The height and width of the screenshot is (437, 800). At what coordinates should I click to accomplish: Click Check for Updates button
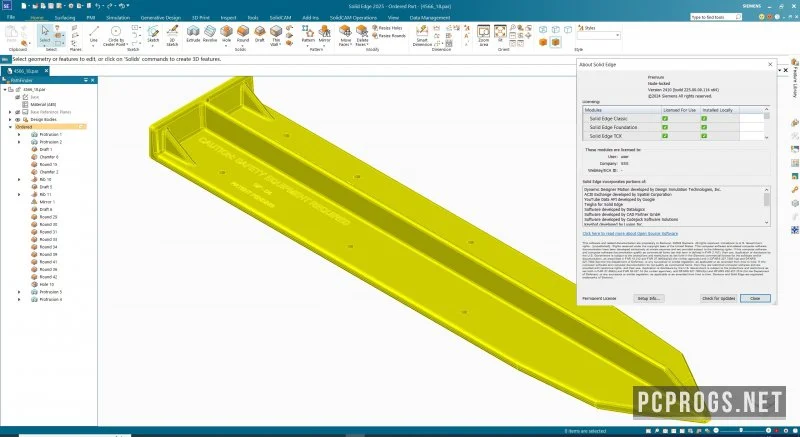coord(718,298)
